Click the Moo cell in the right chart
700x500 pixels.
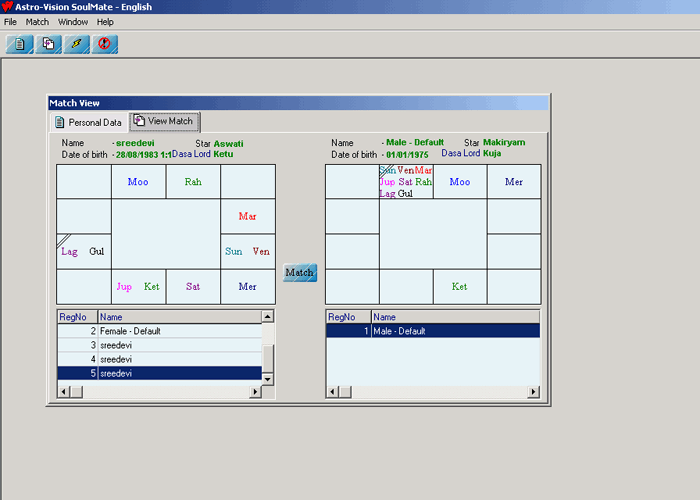click(x=460, y=182)
